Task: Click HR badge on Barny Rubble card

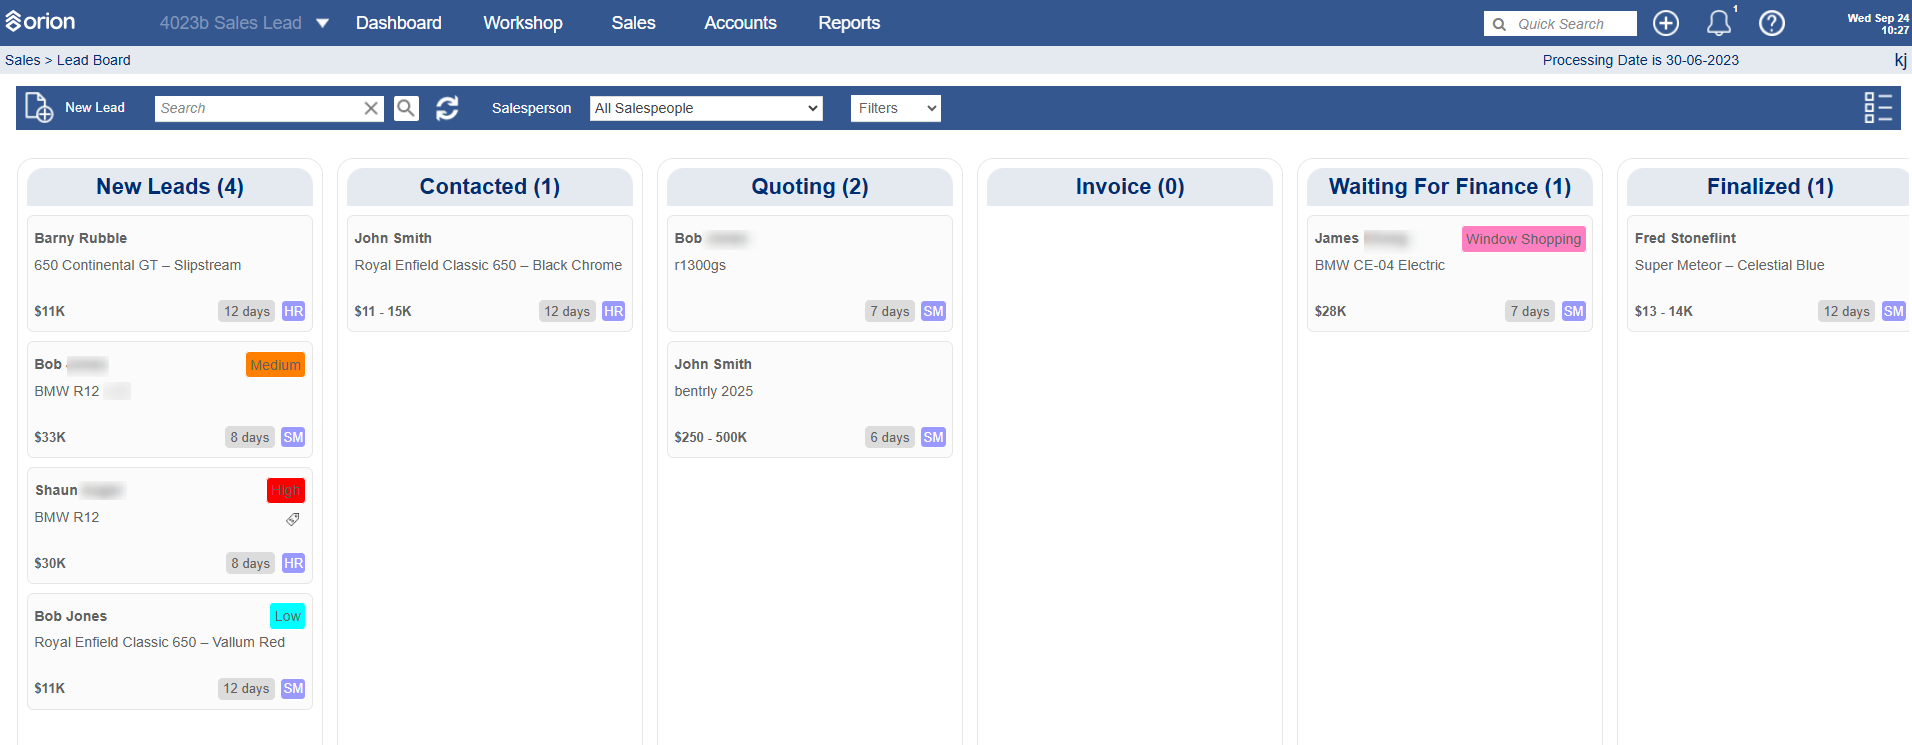Action: [x=293, y=311]
